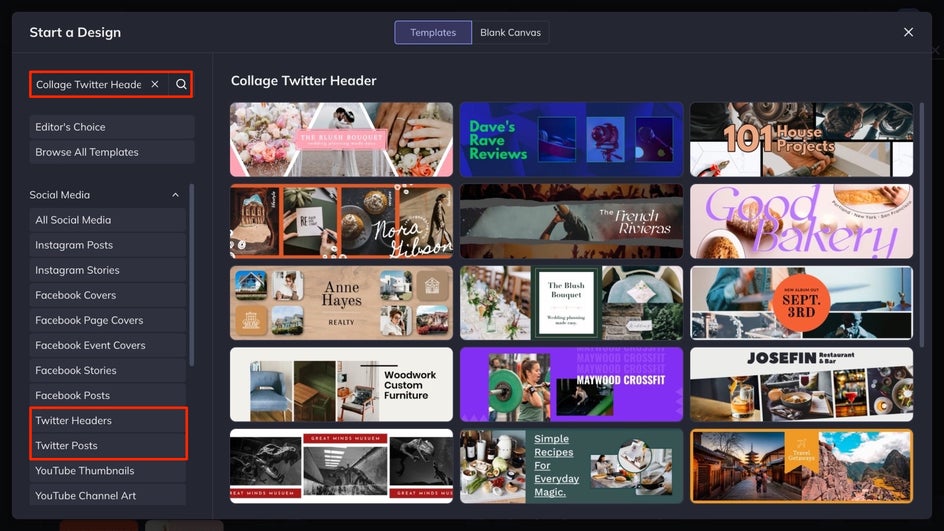944x531 pixels.
Task: Choose Anne Hayes Realty template
Action: [x=341, y=303]
